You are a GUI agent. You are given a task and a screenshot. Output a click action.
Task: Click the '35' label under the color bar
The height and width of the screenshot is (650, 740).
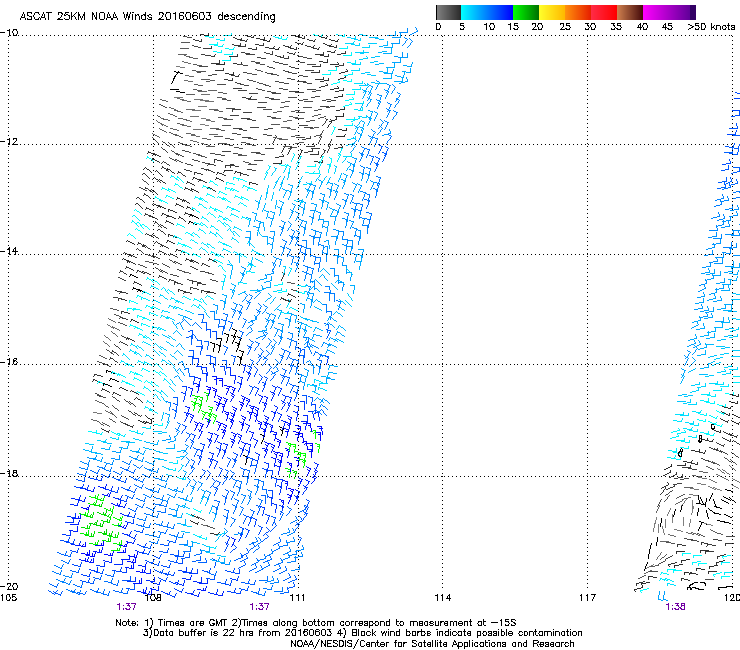pyautogui.click(x=616, y=27)
